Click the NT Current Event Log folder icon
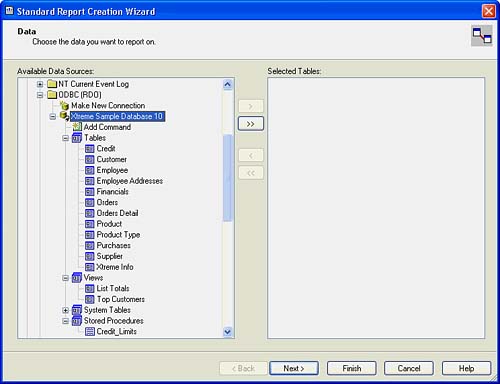 coord(52,84)
